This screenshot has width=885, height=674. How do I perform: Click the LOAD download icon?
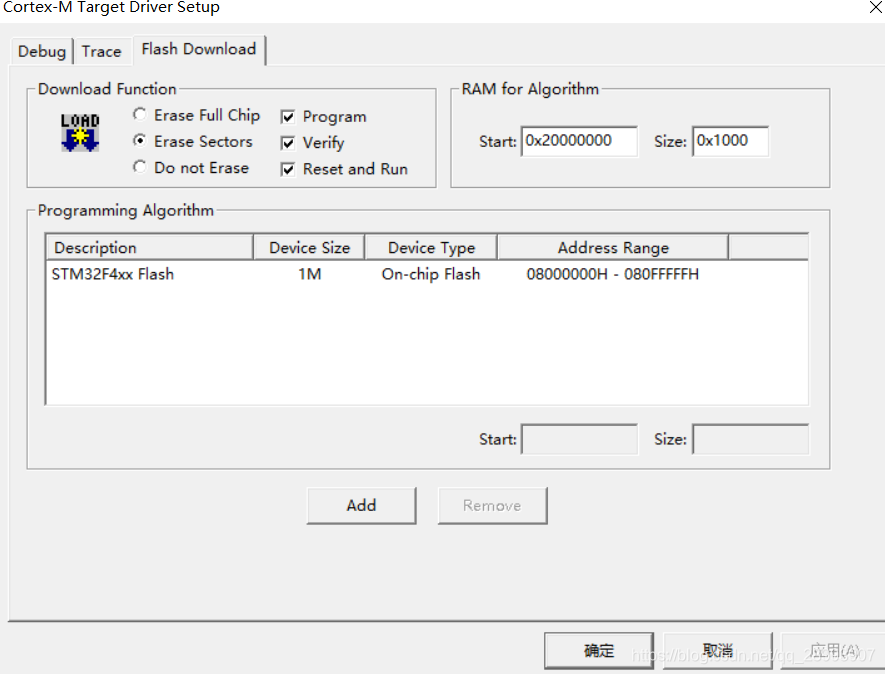coord(80,133)
